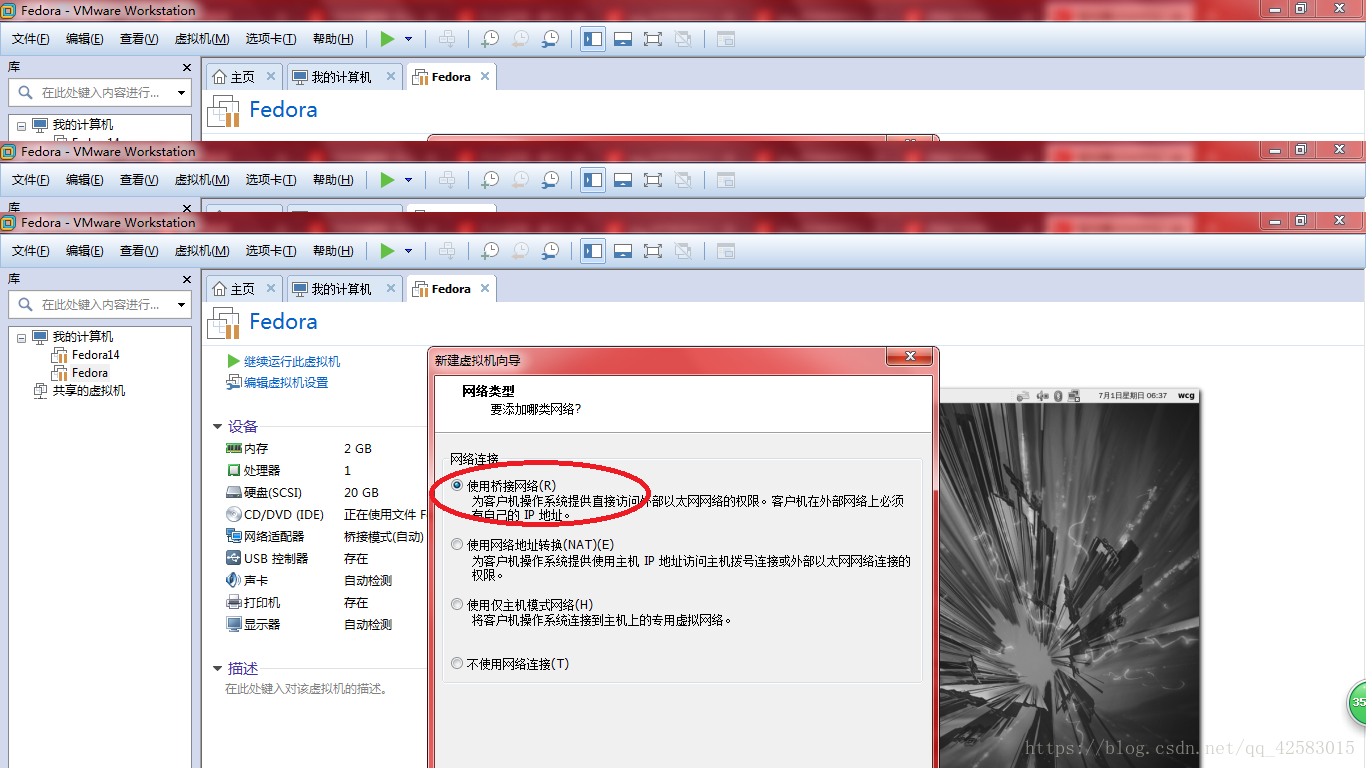Select 使用网络地址转换(NAT)(E) radio button
Viewport: 1366px width, 768px height.
(457, 545)
